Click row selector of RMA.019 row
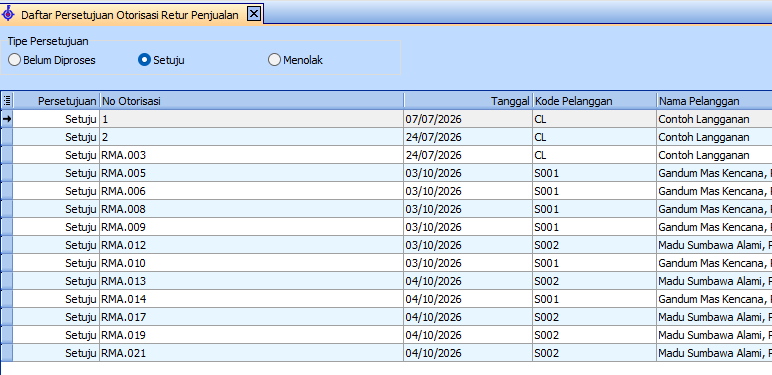Screen dimensions: 772x375 click(x=7, y=335)
